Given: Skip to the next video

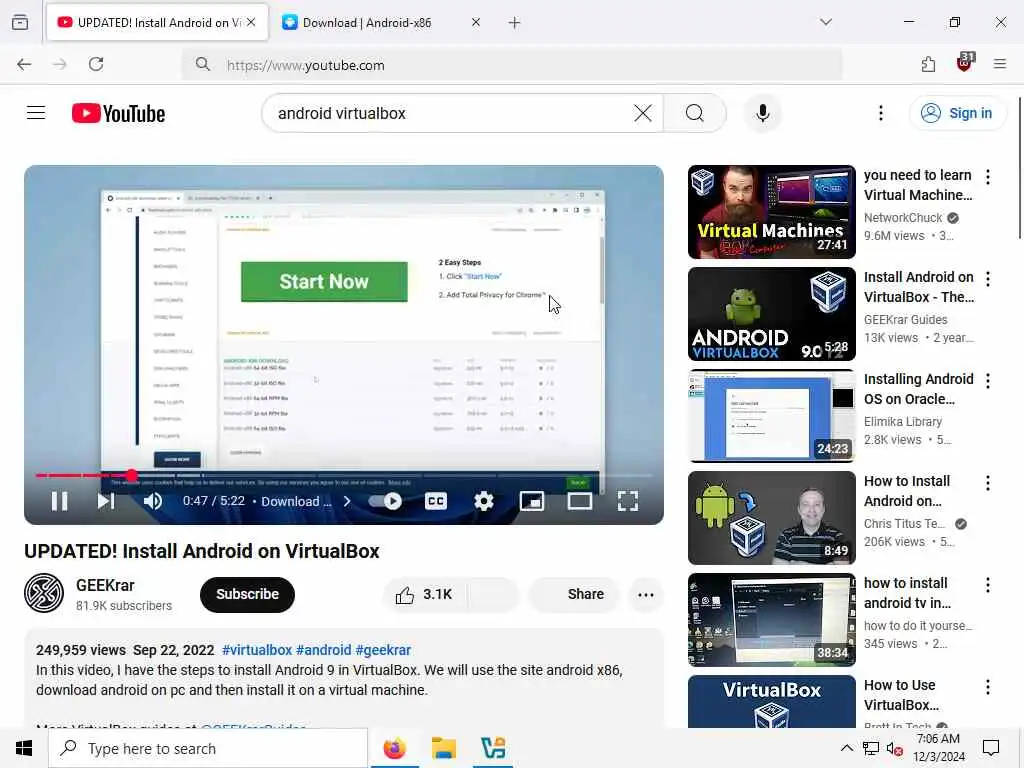Looking at the screenshot, I should pos(106,502).
